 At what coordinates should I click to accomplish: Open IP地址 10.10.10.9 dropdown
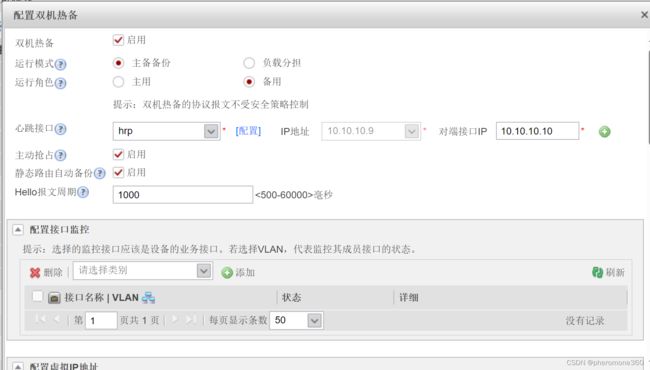pos(411,131)
